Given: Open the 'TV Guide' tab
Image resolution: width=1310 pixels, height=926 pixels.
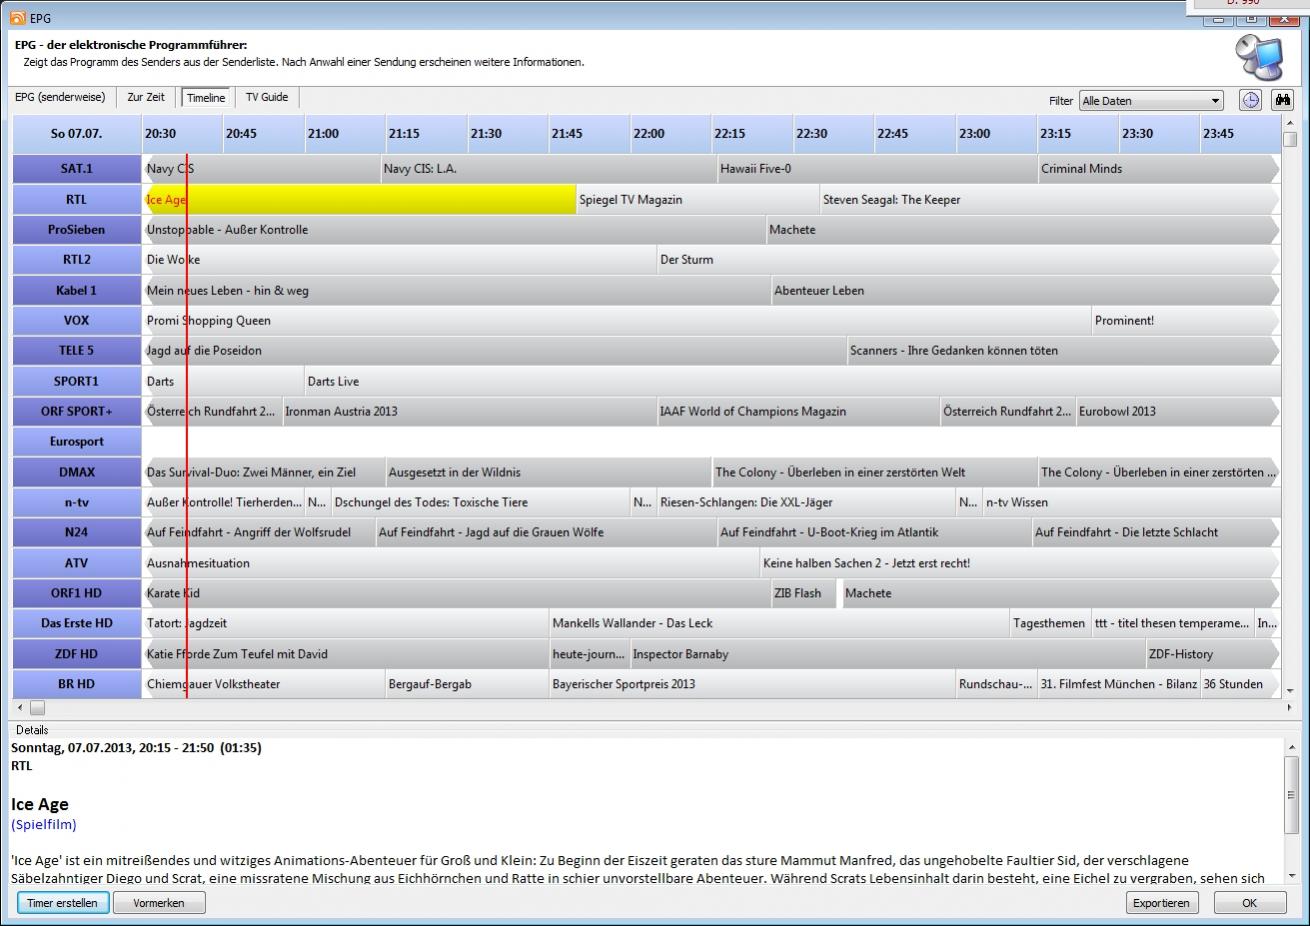Looking at the screenshot, I should click(267, 97).
